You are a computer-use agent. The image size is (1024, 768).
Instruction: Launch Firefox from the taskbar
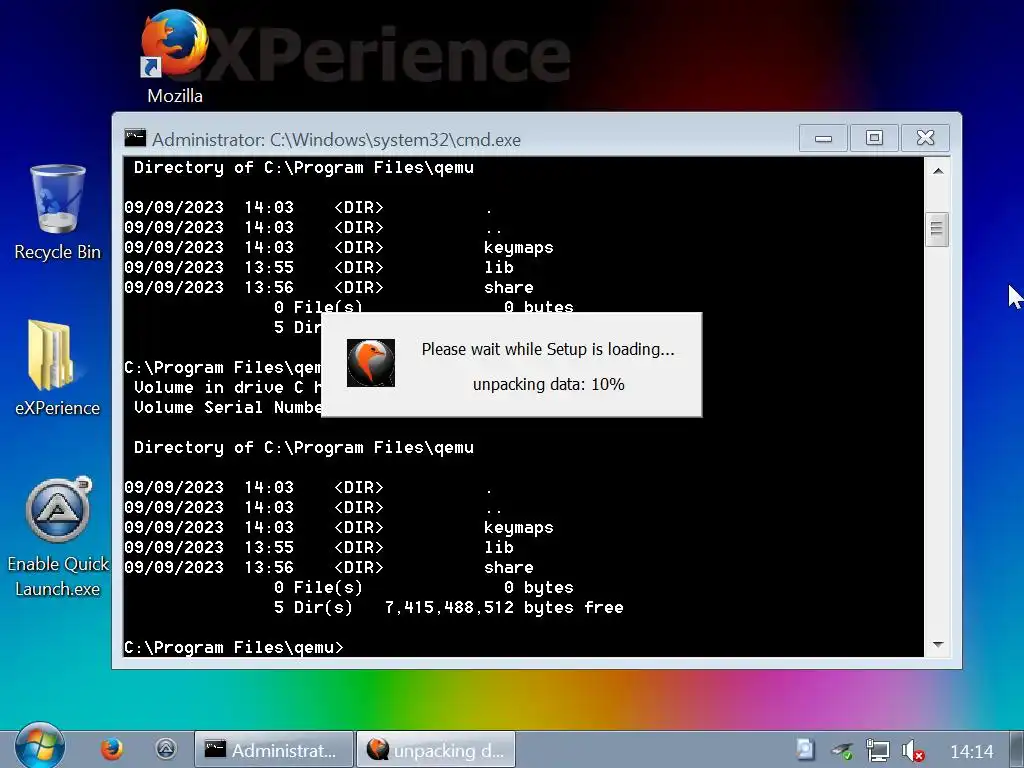tap(112, 749)
